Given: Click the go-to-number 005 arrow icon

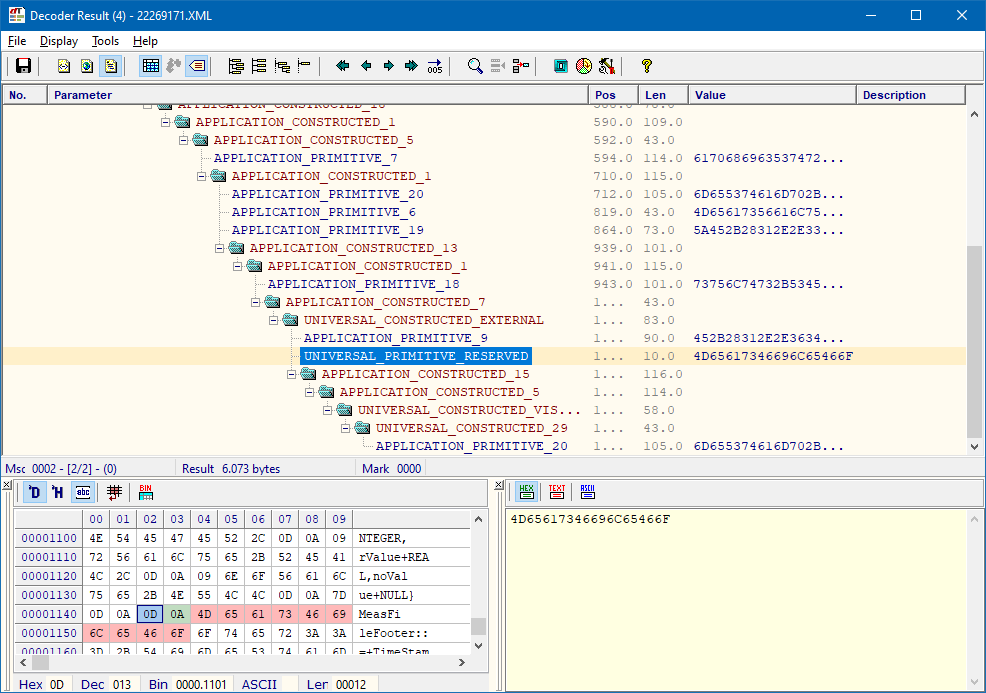Looking at the screenshot, I should (x=435, y=66).
